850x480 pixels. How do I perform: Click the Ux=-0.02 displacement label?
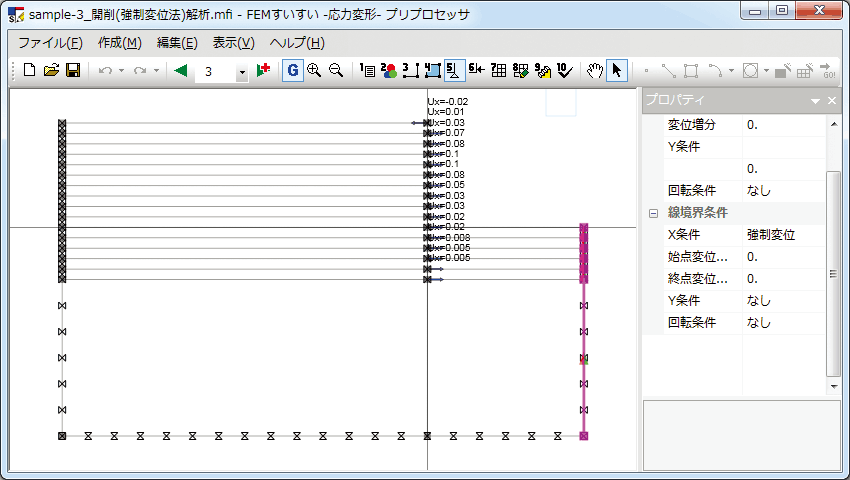[x=448, y=101]
